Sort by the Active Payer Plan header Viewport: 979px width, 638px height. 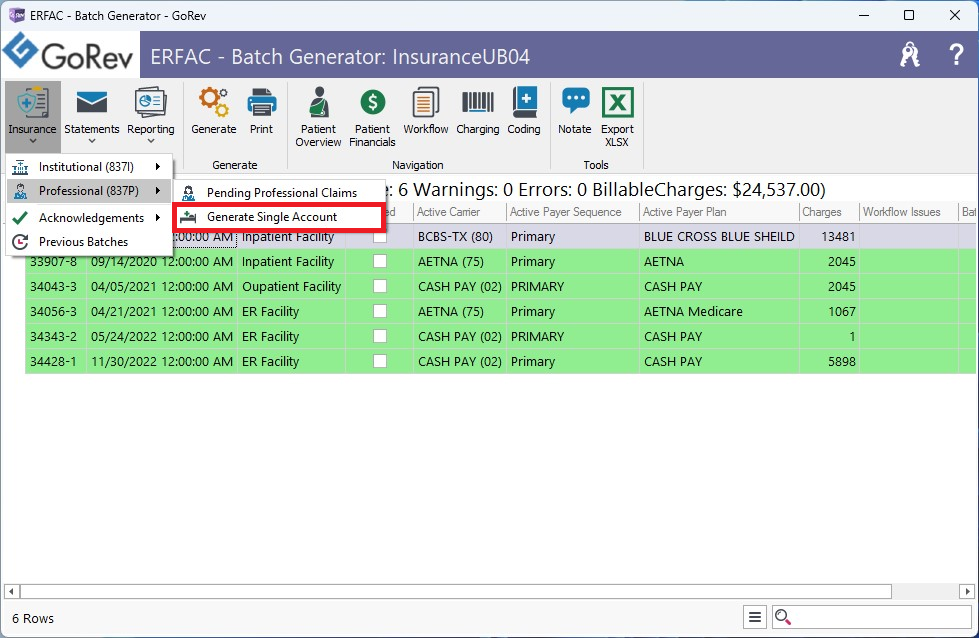[719, 212]
